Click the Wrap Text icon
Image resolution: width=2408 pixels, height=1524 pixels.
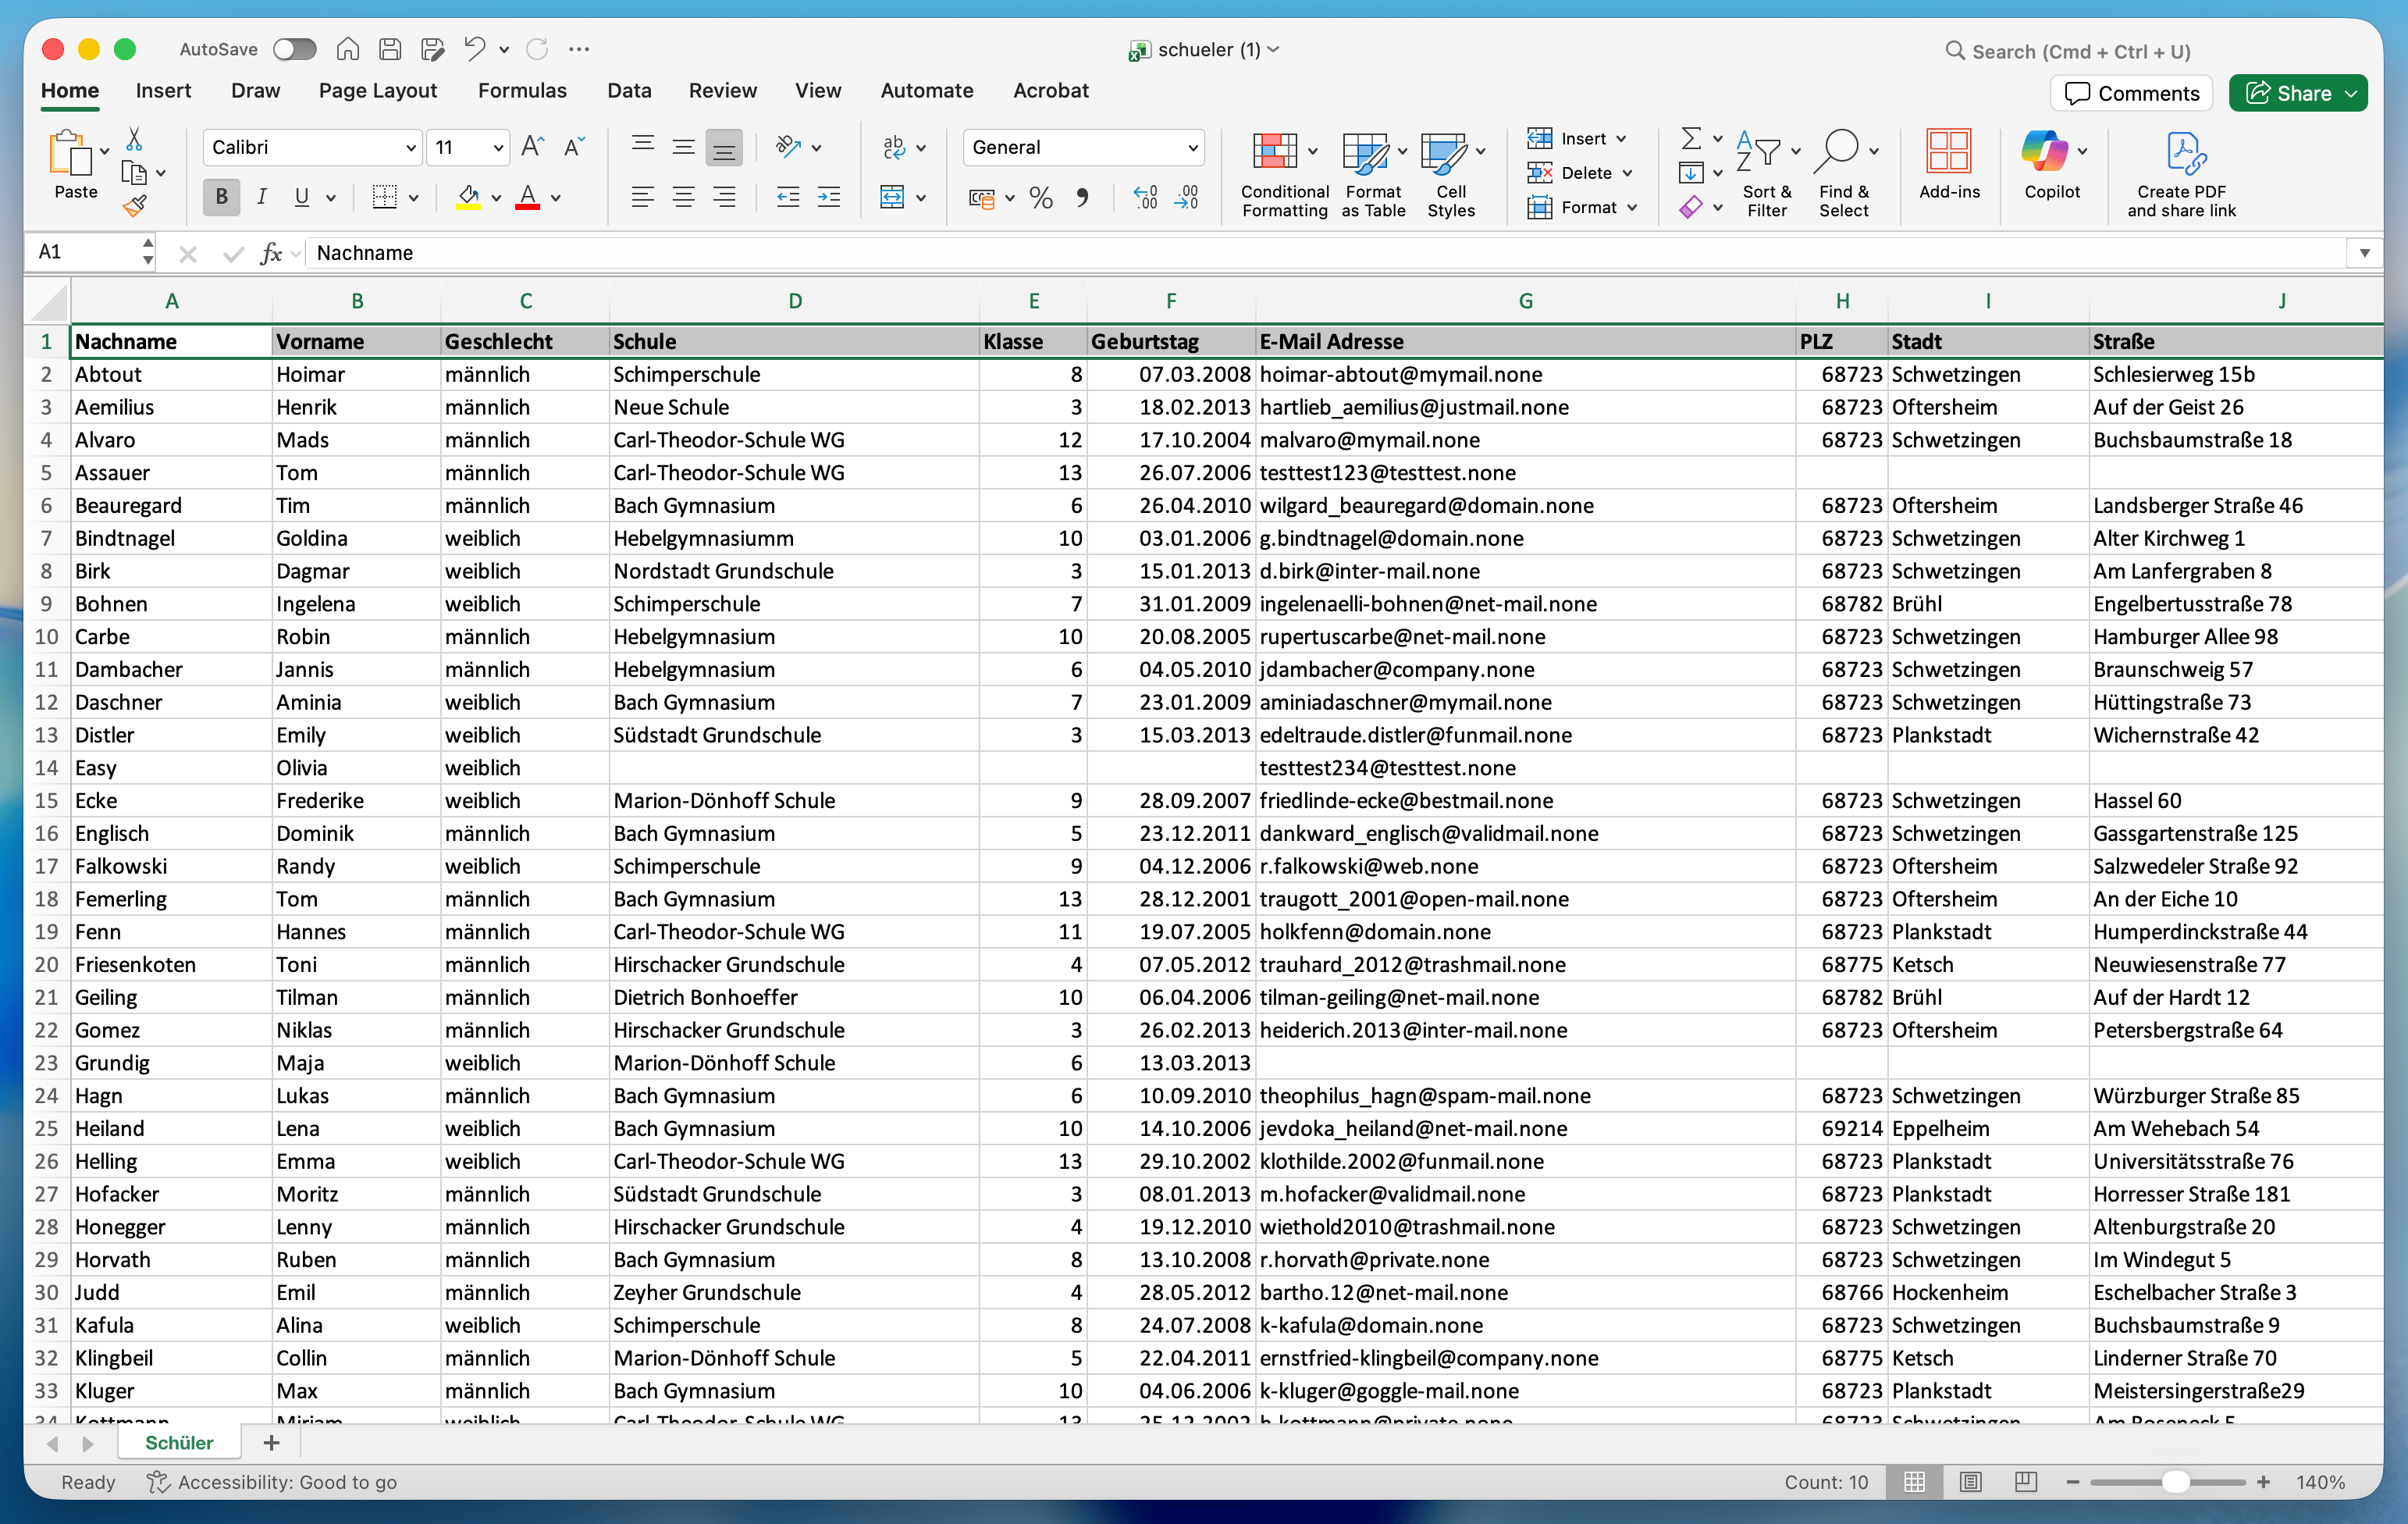(894, 147)
